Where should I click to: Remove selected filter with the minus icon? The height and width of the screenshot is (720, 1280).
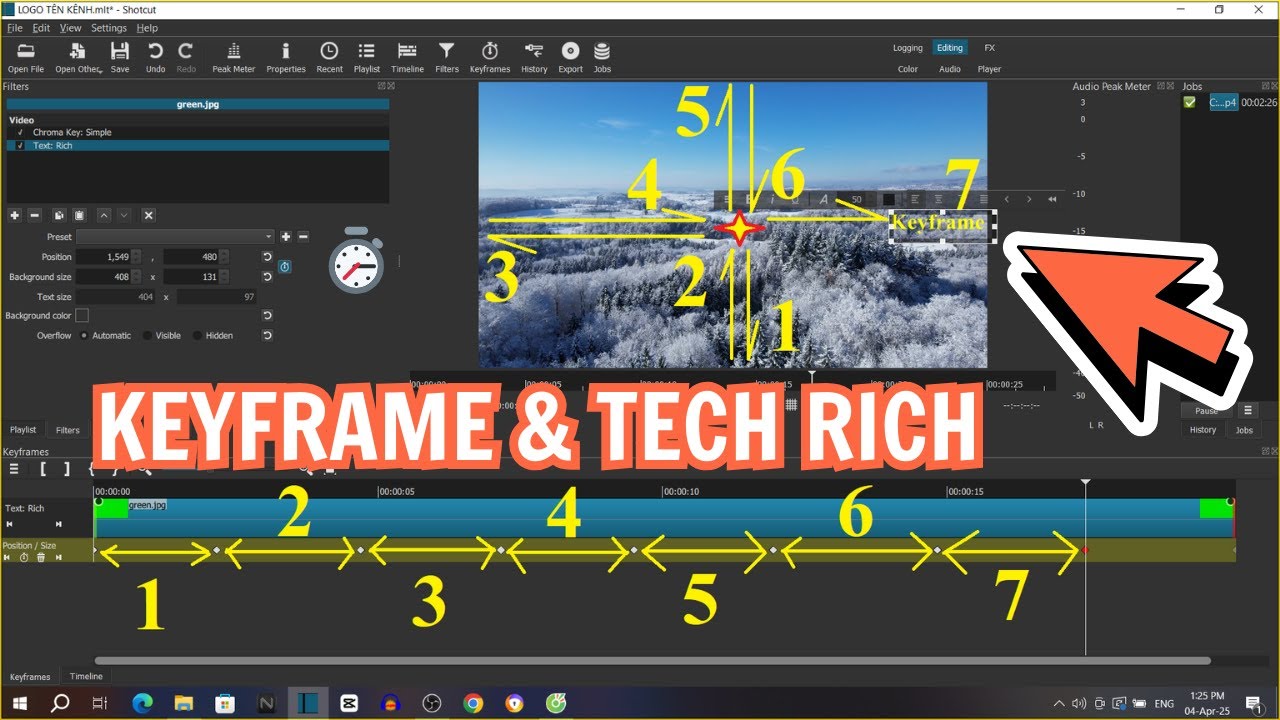34,215
